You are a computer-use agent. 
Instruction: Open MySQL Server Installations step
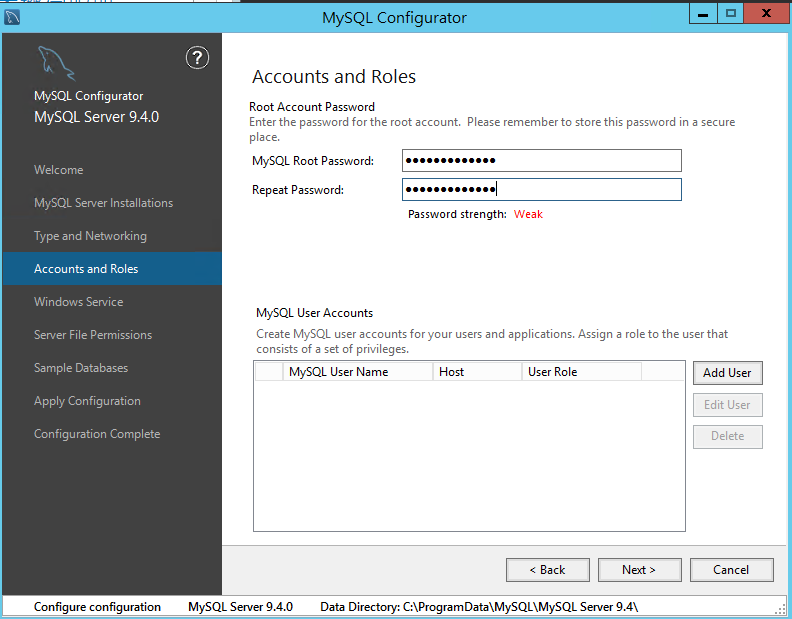(104, 203)
